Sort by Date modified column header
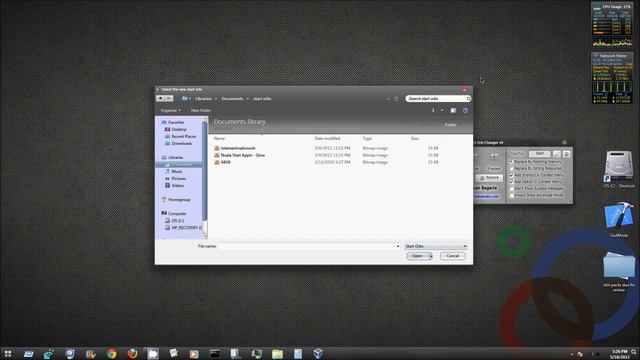Screen dimensions: 640x360 (327, 139)
